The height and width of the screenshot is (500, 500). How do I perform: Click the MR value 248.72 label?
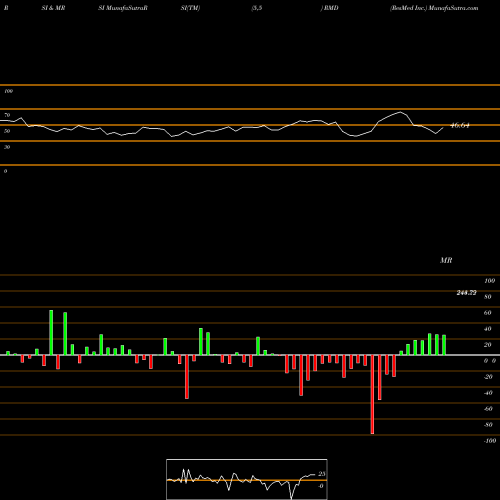coord(466,293)
